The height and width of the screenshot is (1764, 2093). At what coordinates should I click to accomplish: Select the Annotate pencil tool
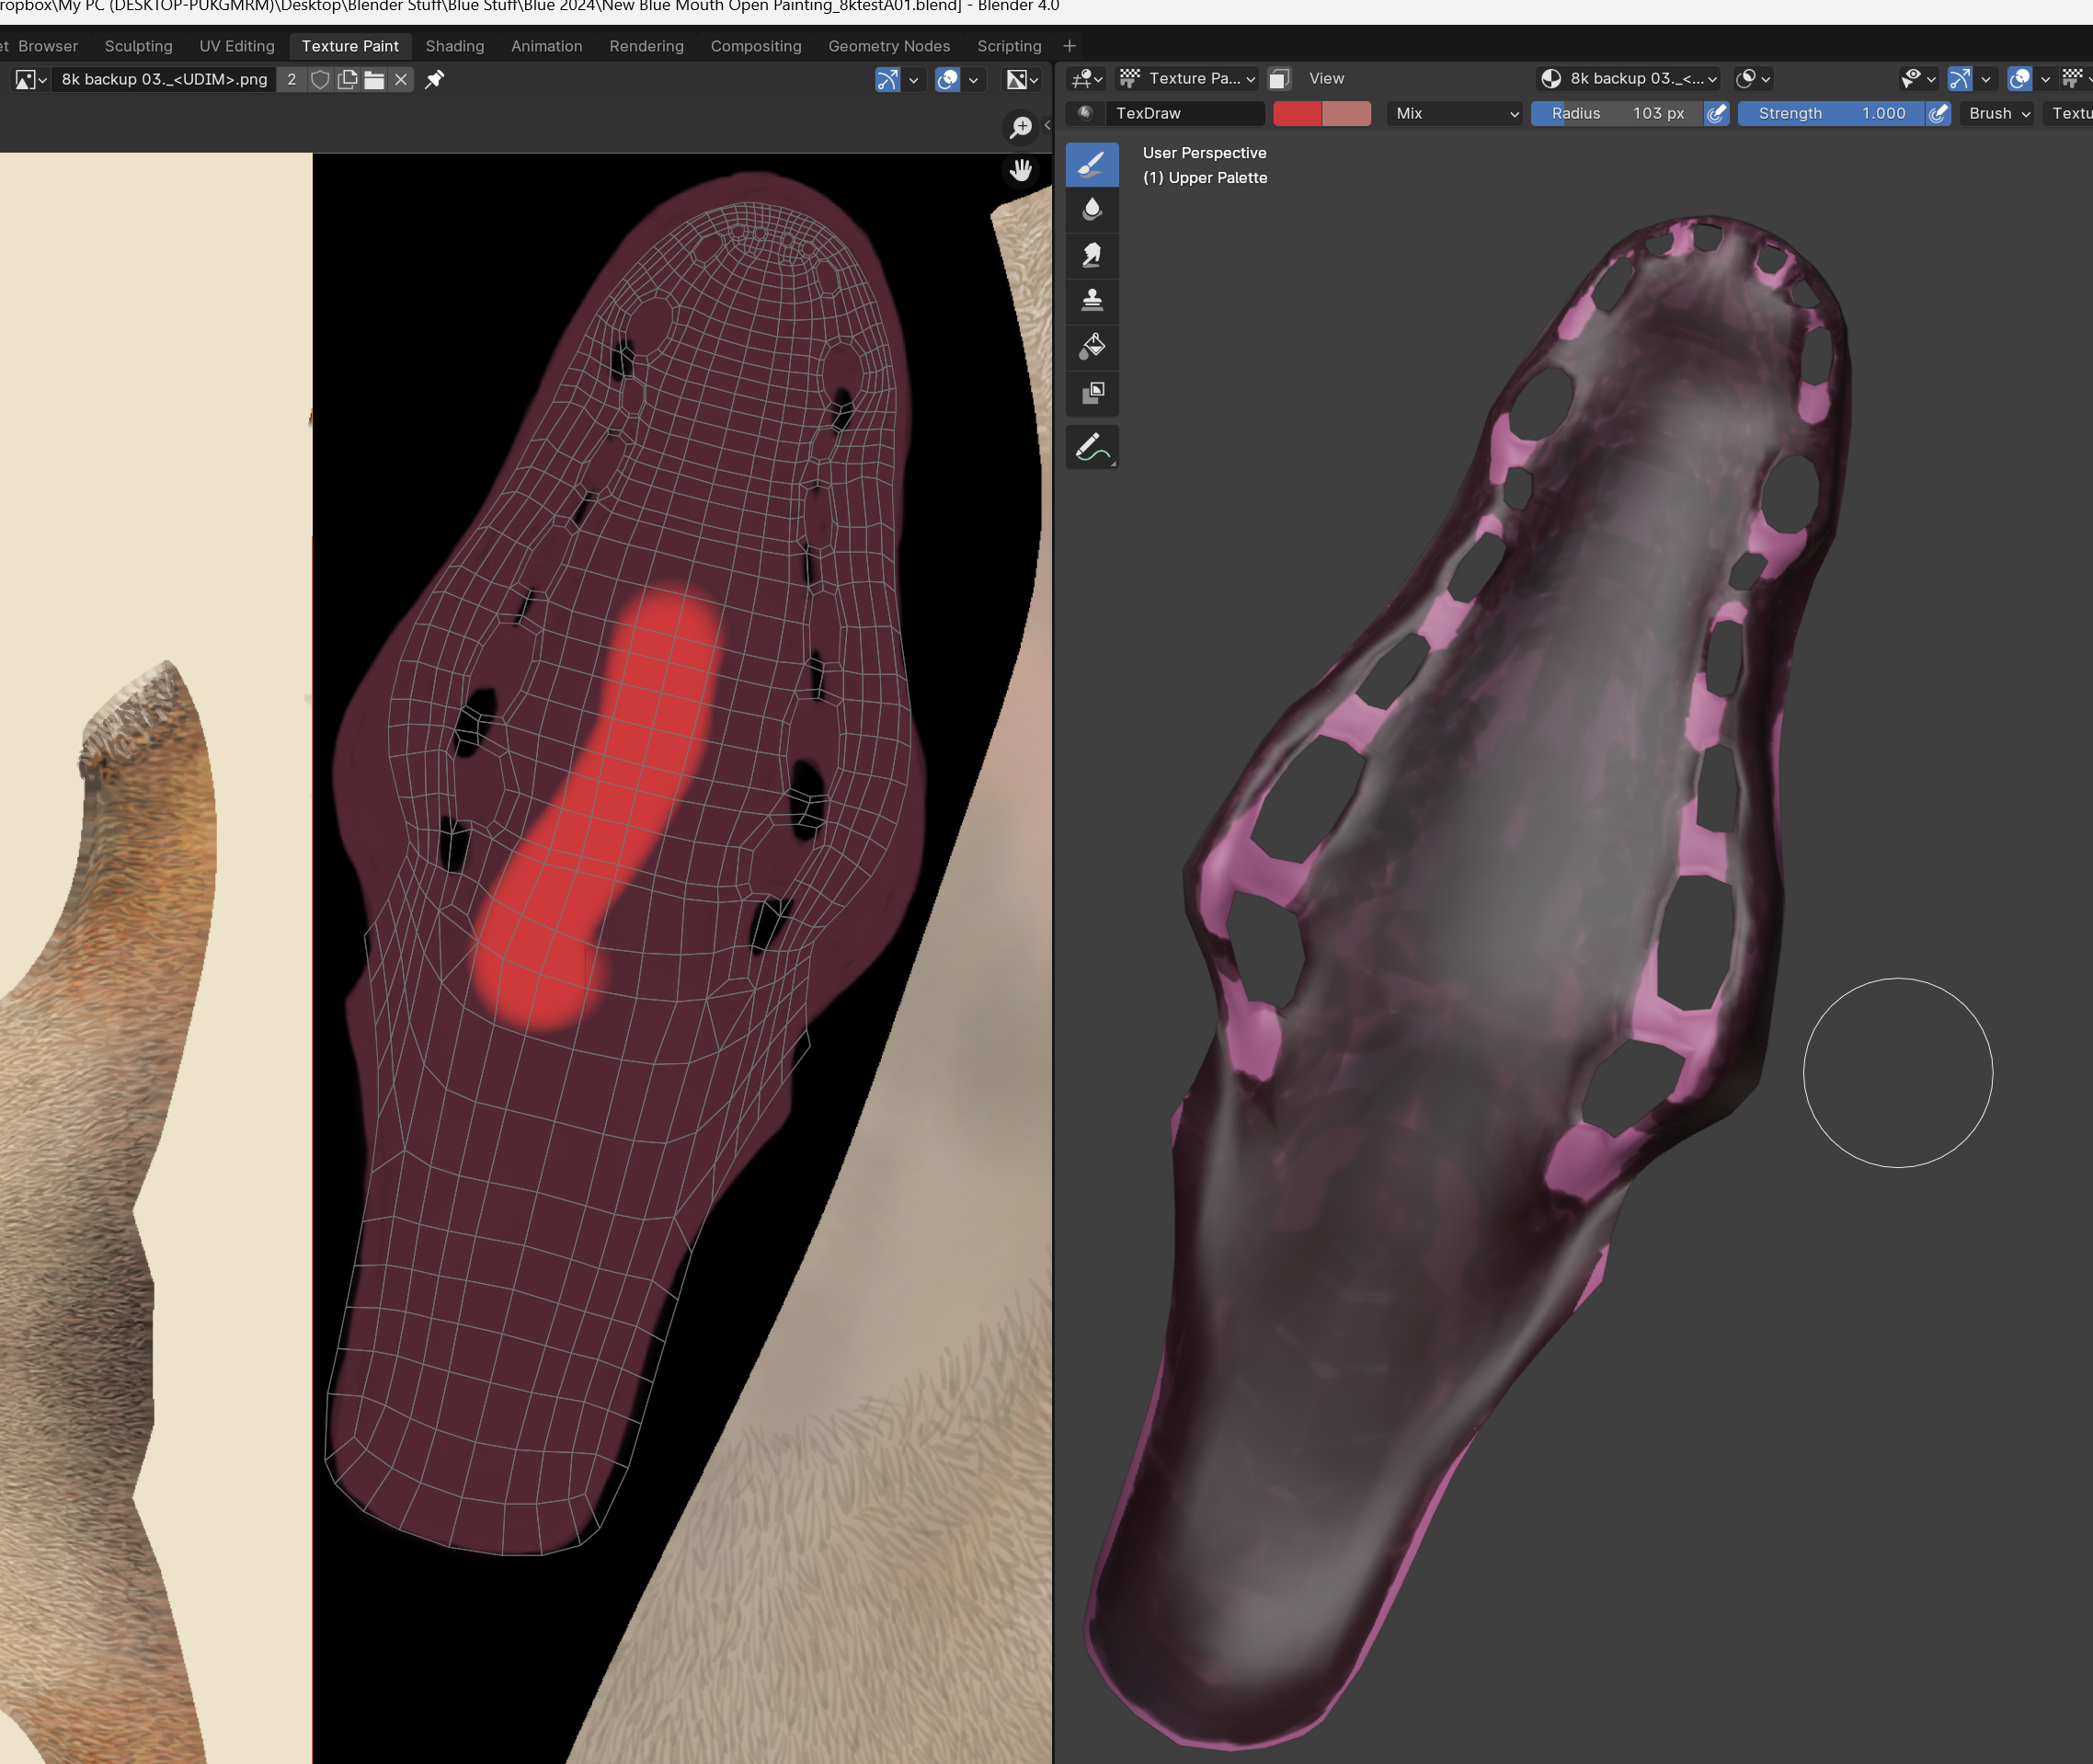point(1092,447)
